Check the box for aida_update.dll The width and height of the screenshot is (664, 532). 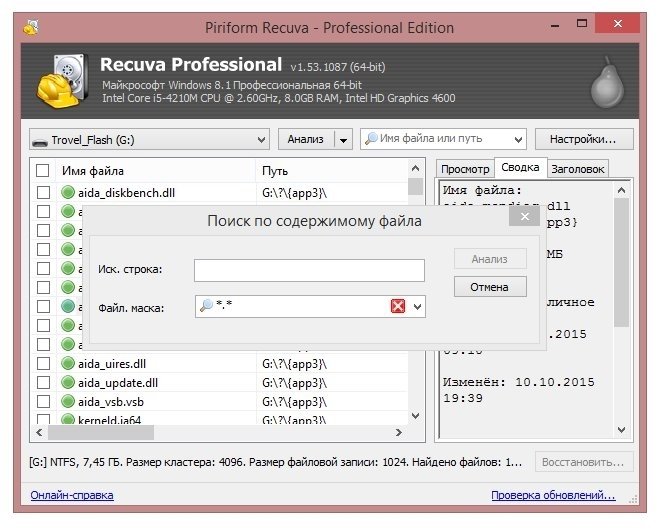42,383
